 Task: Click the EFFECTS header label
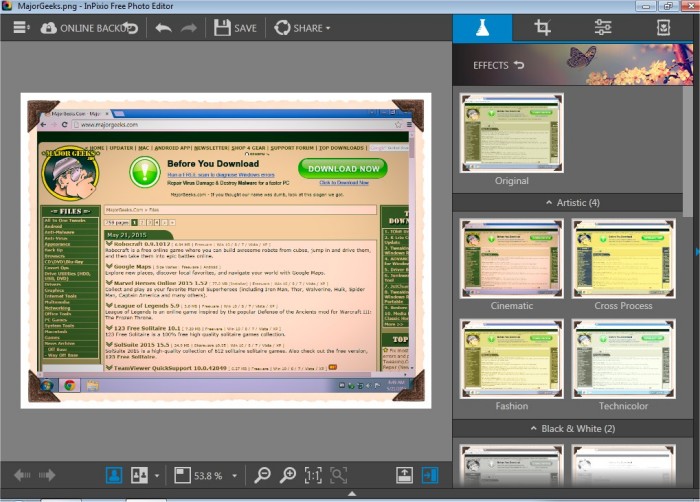[491, 65]
